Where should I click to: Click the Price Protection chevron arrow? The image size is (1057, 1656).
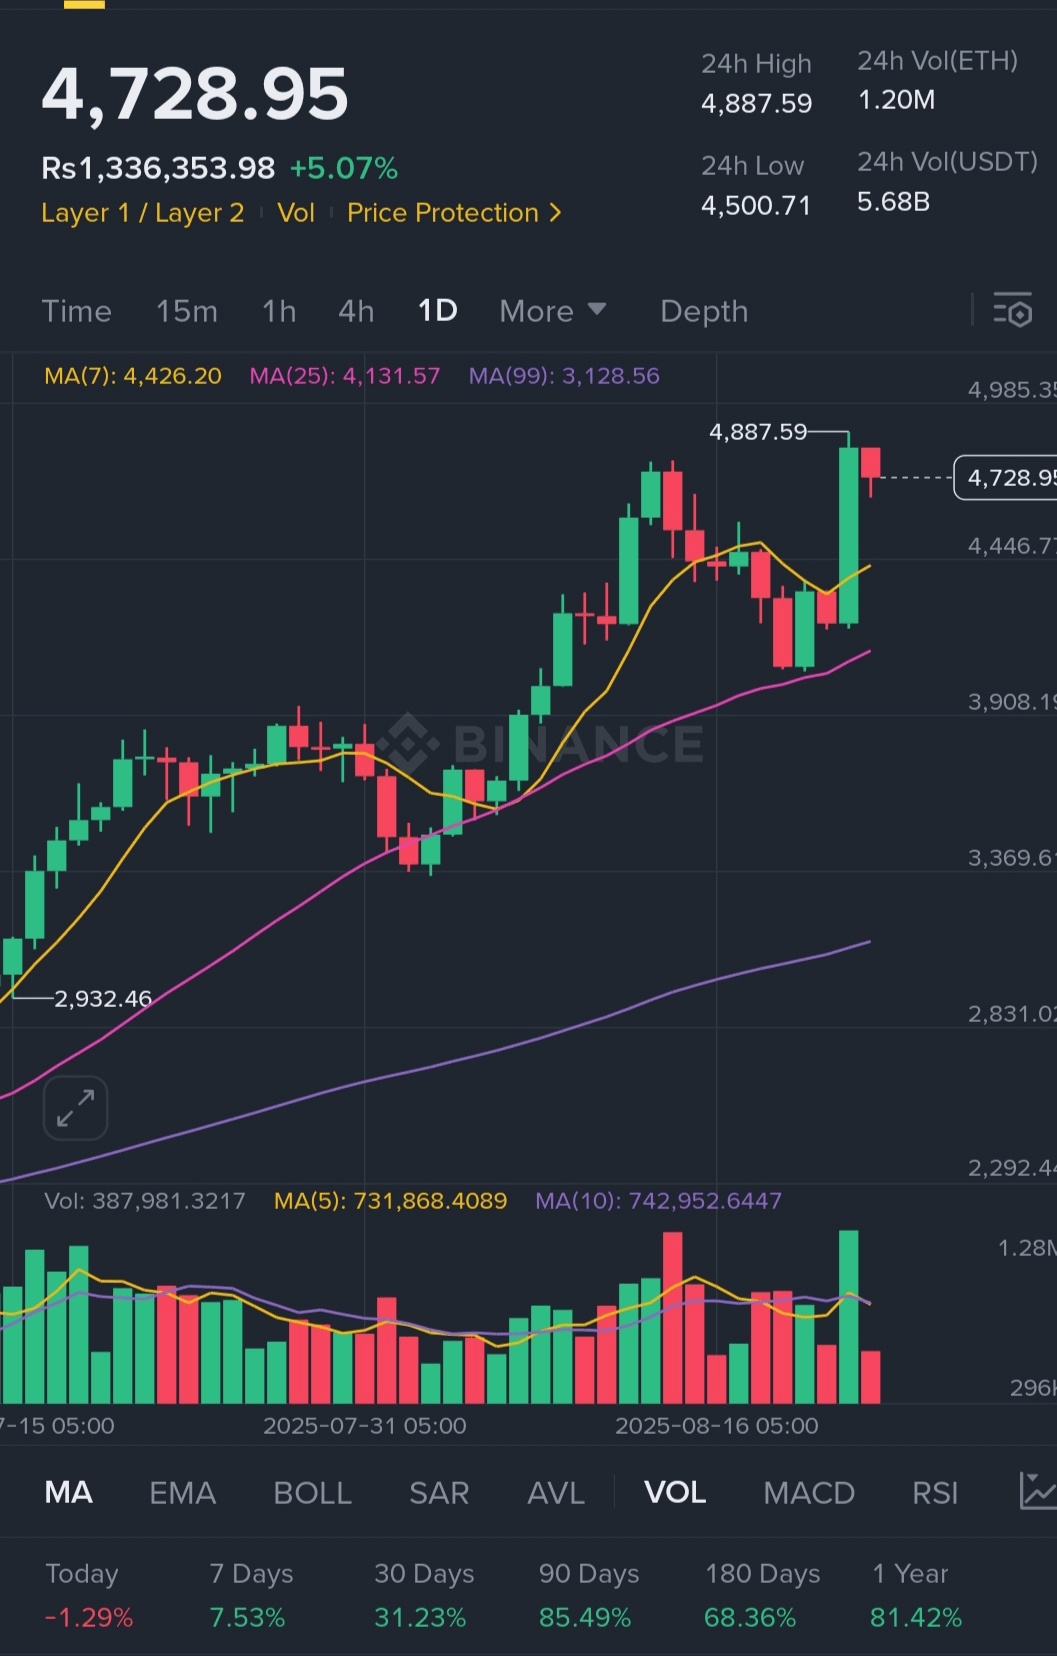pyautogui.click(x=556, y=213)
